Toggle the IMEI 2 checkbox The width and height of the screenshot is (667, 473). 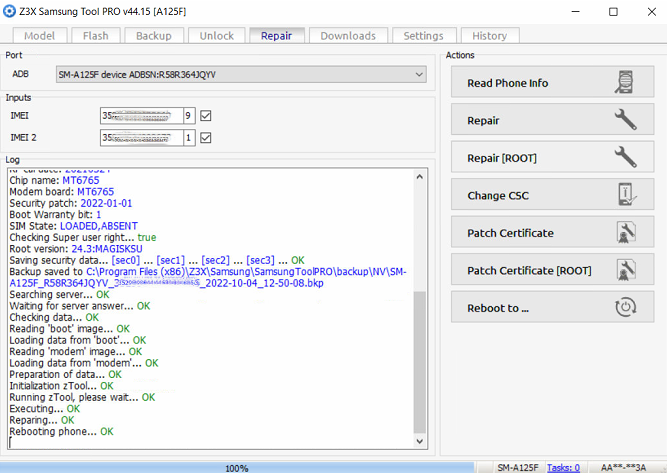pyautogui.click(x=206, y=138)
